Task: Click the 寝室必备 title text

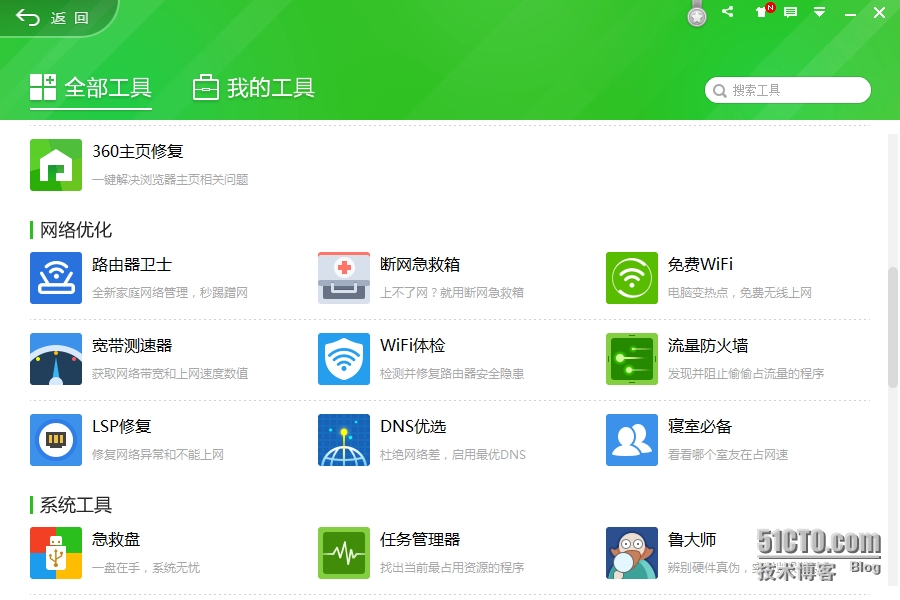Action: click(x=700, y=427)
